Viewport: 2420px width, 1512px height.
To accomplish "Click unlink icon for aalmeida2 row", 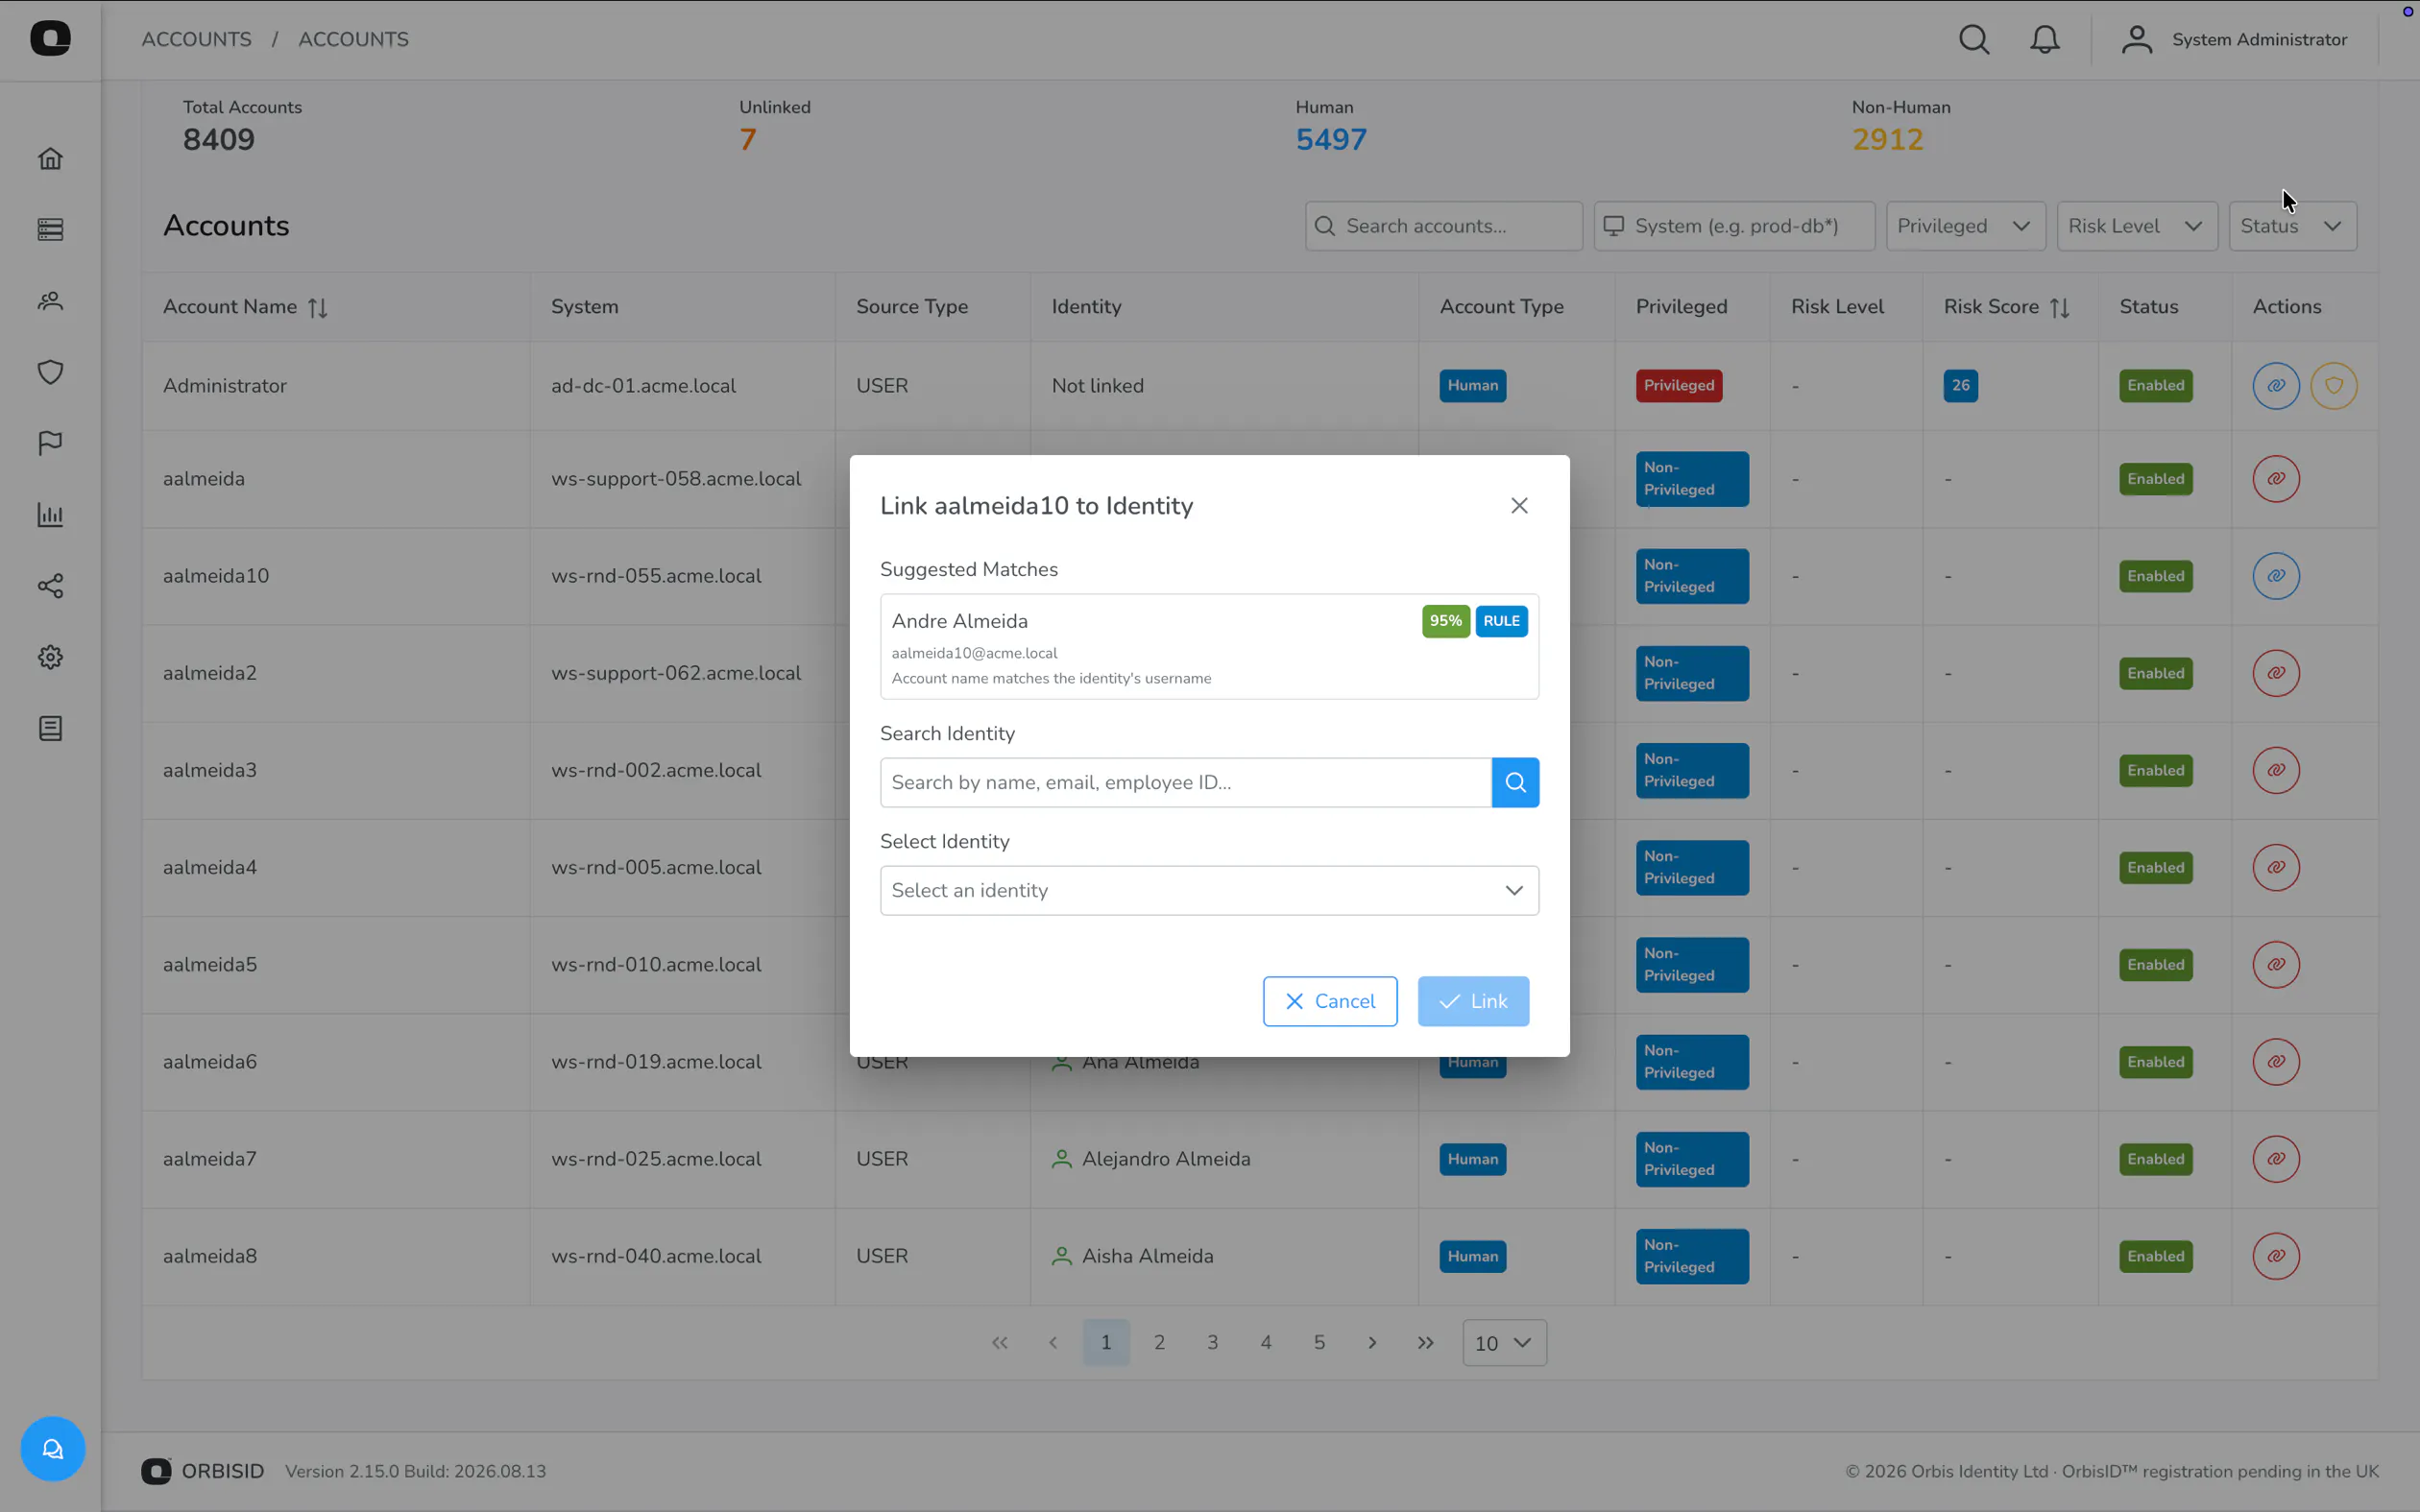I will click(2276, 673).
